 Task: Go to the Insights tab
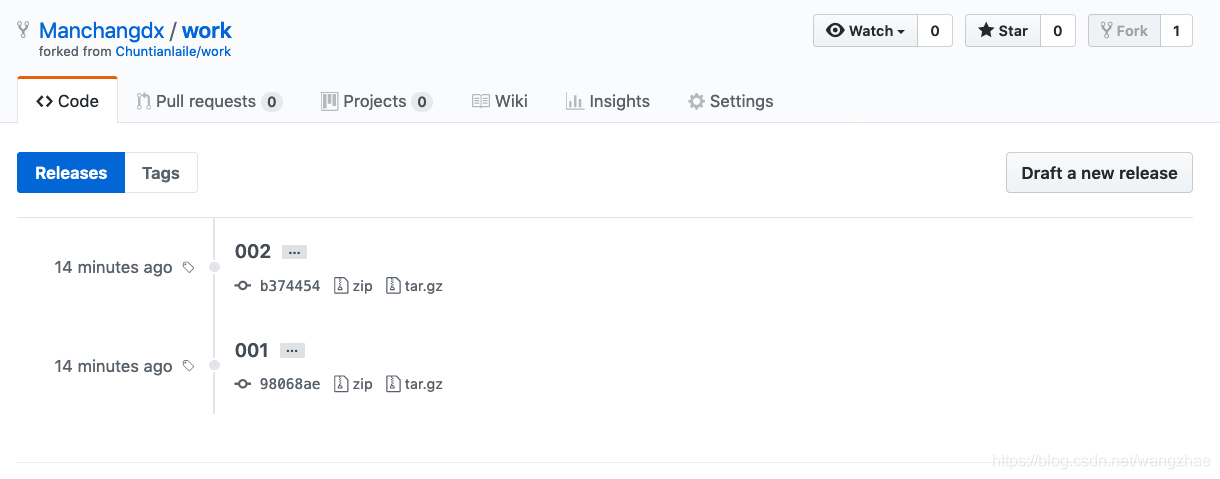[x=608, y=101]
